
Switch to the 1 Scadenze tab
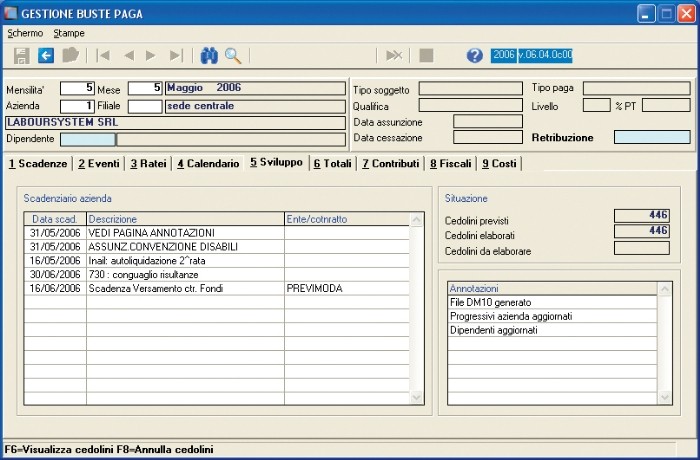tap(38, 164)
